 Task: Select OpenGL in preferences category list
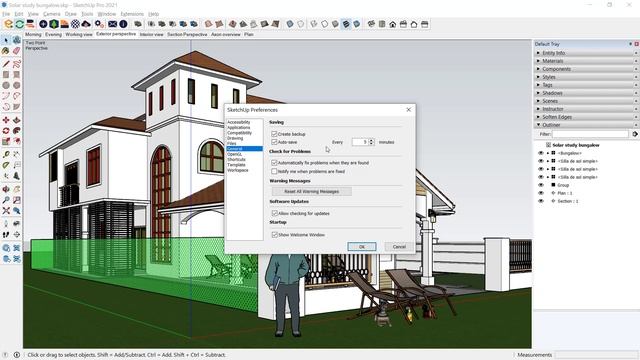234,154
